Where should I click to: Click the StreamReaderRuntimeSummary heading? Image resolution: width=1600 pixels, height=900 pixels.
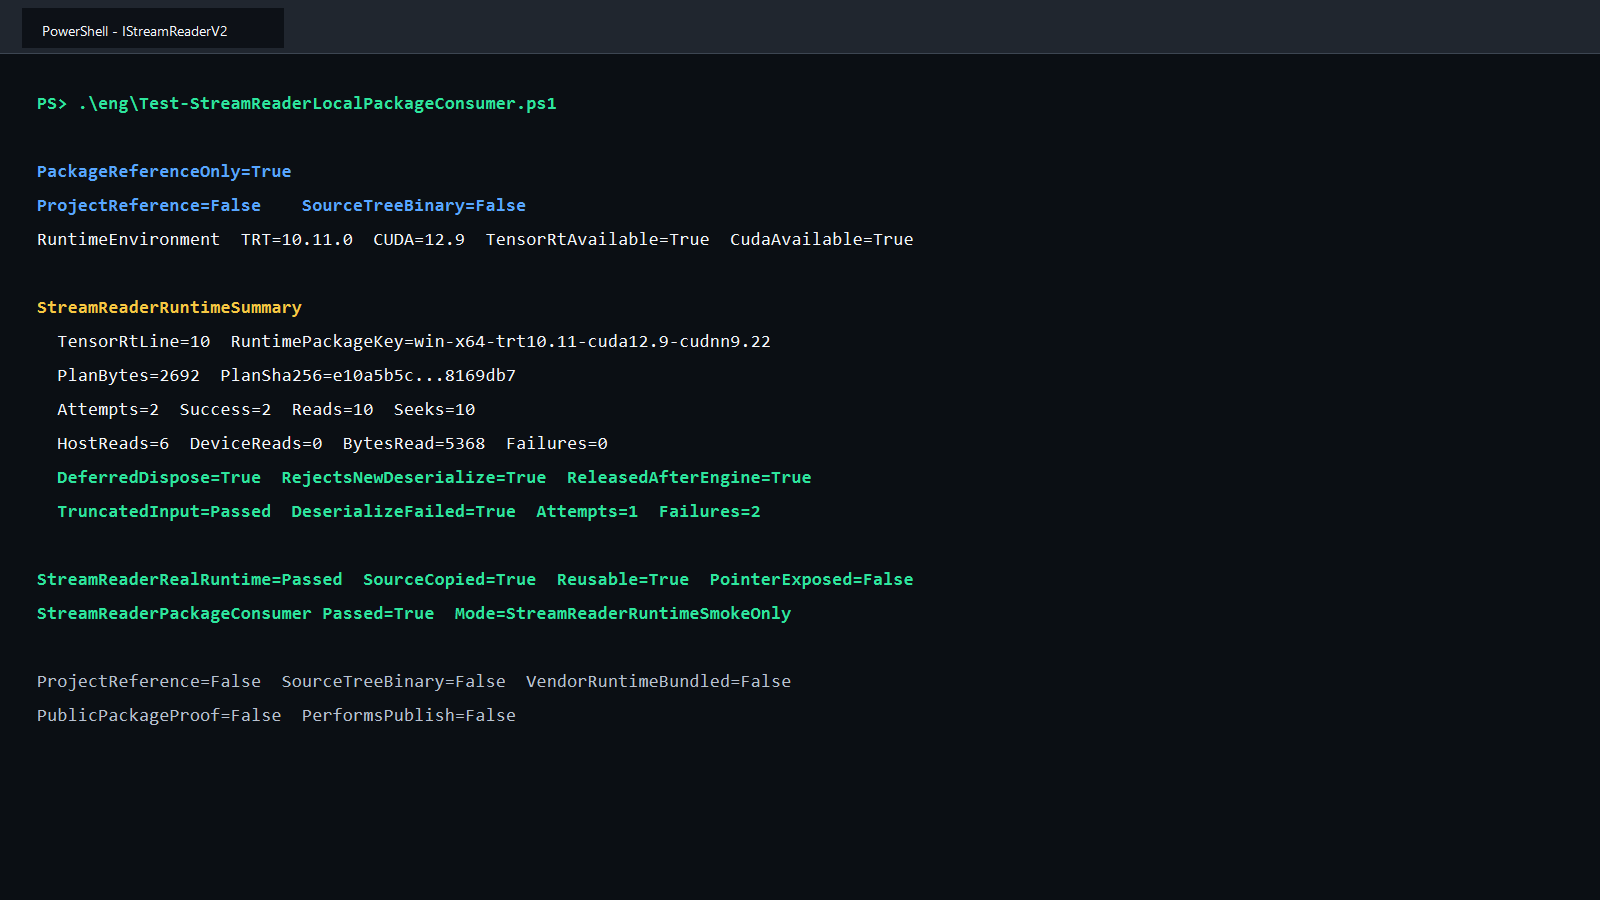point(169,307)
